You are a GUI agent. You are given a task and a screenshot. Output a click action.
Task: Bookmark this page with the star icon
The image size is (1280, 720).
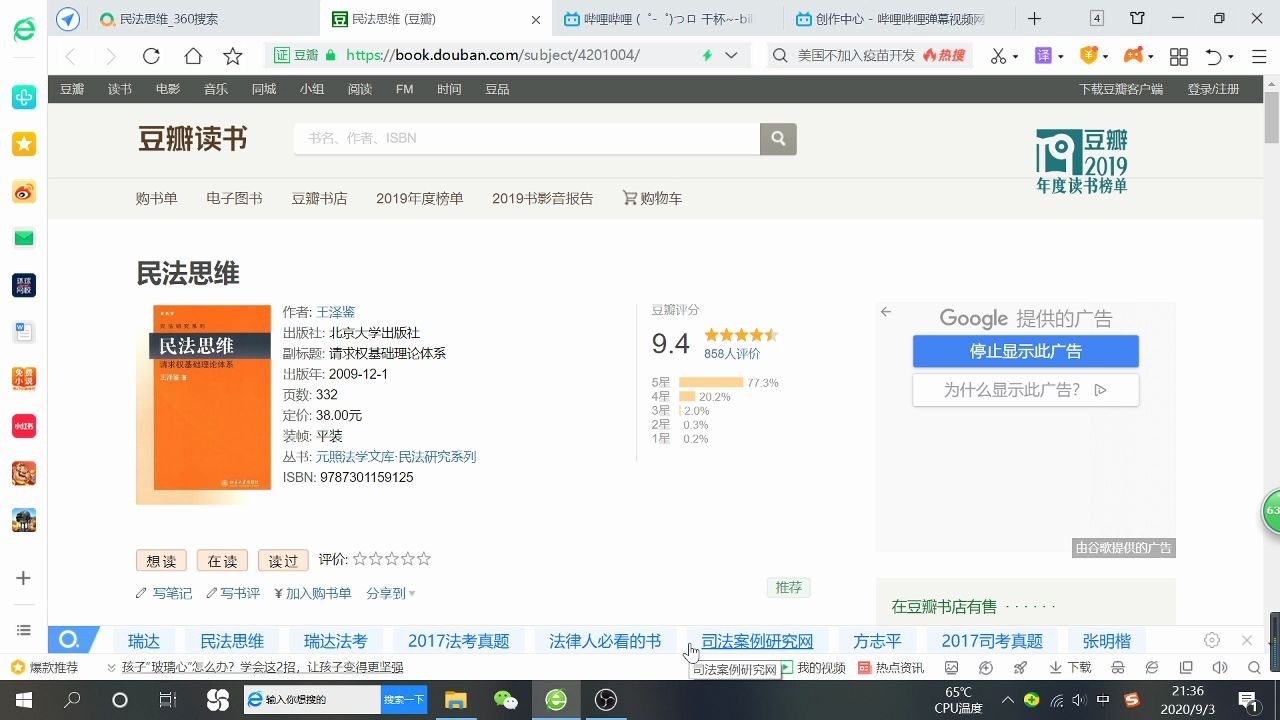click(x=233, y=56)
